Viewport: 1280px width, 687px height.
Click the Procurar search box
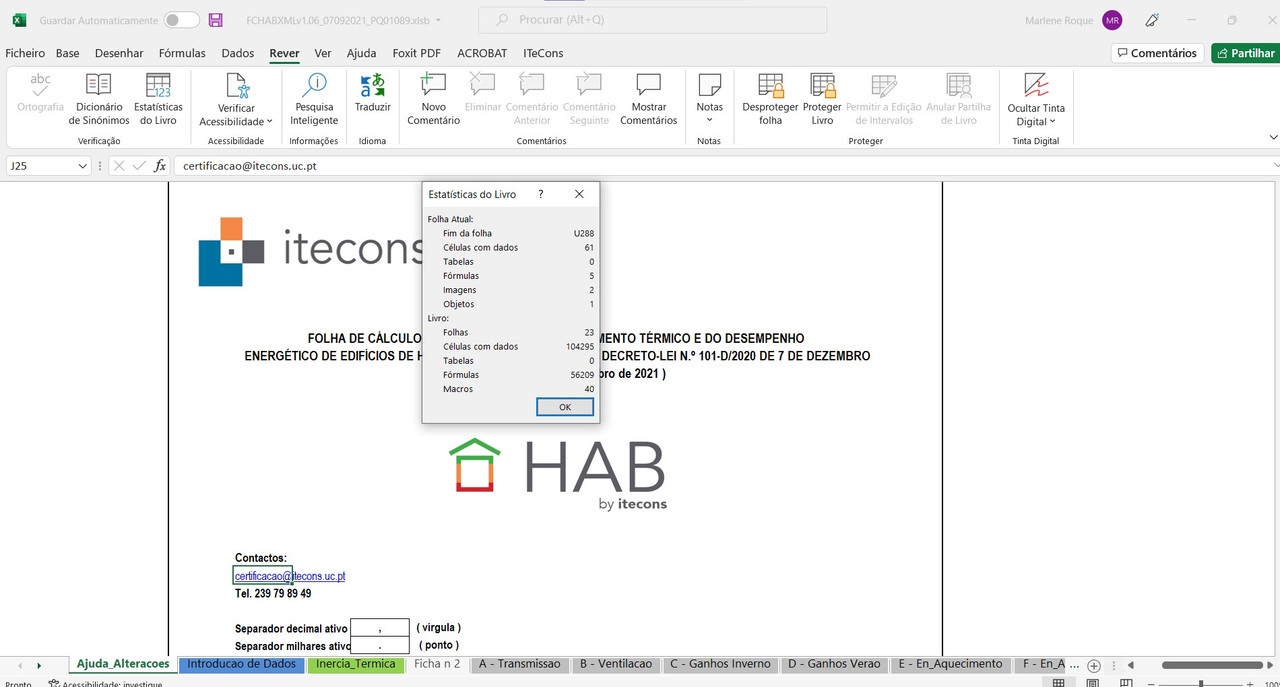coord(652,20)
